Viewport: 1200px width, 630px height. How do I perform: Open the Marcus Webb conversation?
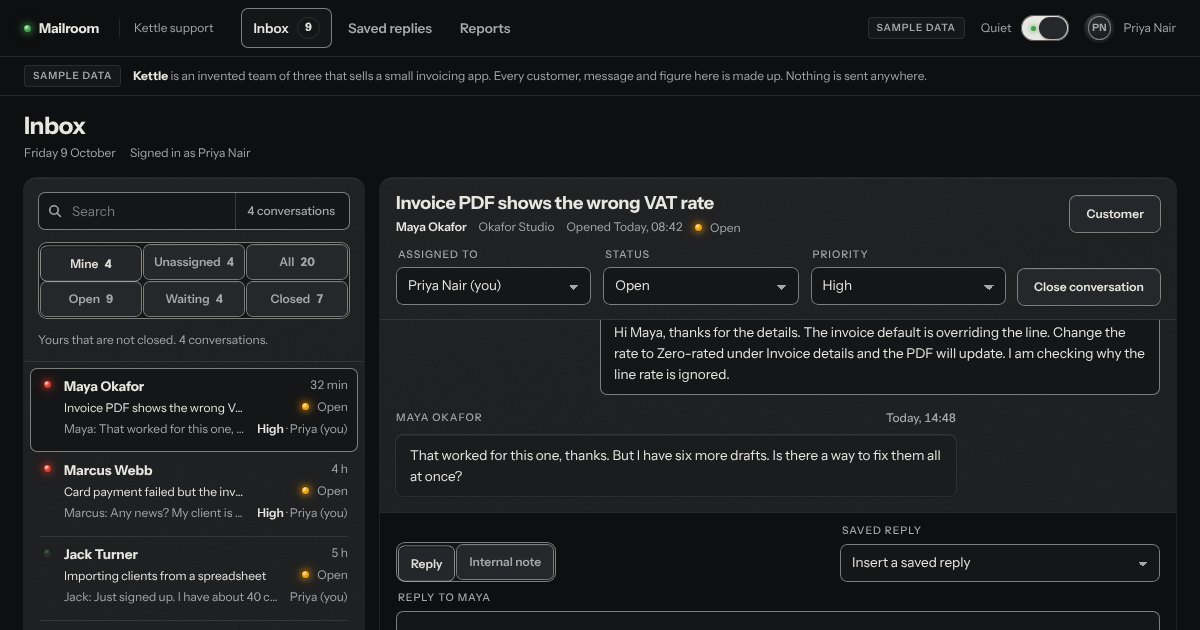pyautogui.click(x=194, y=491)
